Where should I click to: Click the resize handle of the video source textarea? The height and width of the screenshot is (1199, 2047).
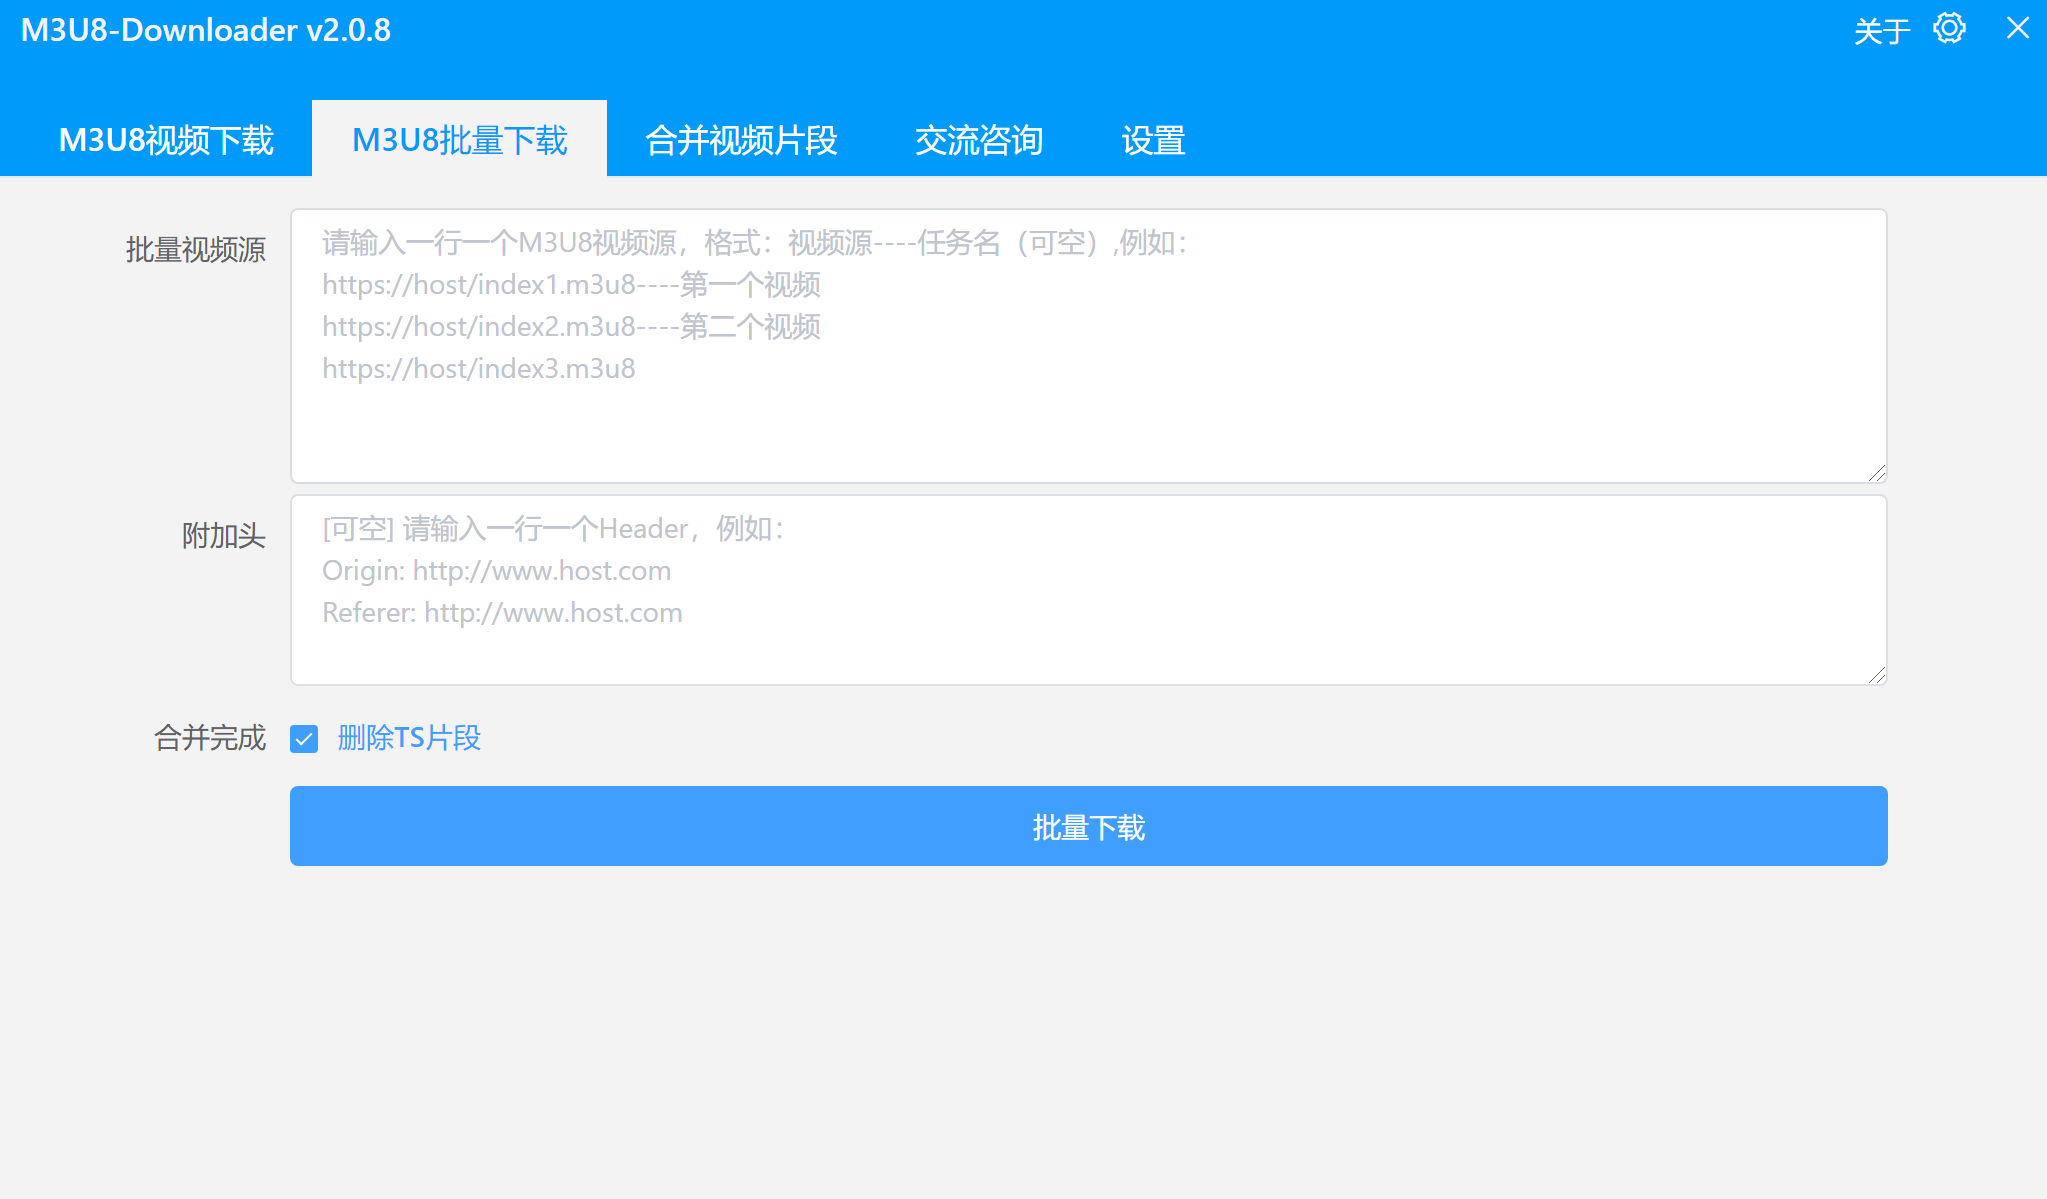coord(1878,473)
